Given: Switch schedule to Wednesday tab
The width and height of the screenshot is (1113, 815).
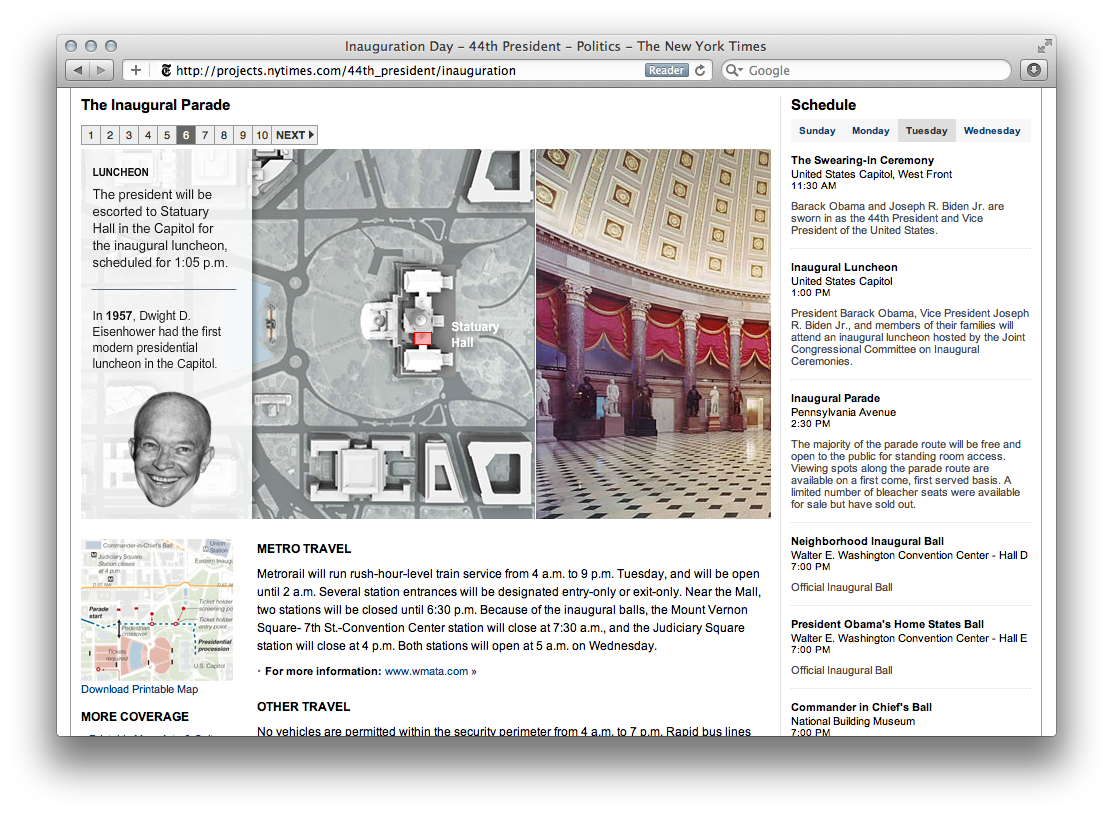Looking at the screenshot, I should tap(992, 131).
